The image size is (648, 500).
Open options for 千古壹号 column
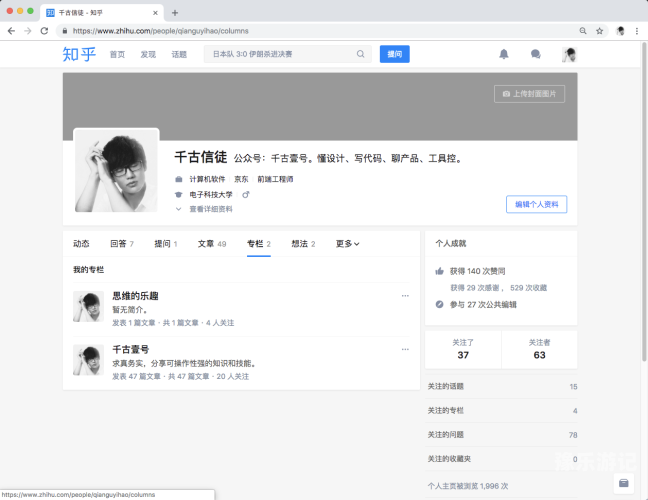point(405,350)
